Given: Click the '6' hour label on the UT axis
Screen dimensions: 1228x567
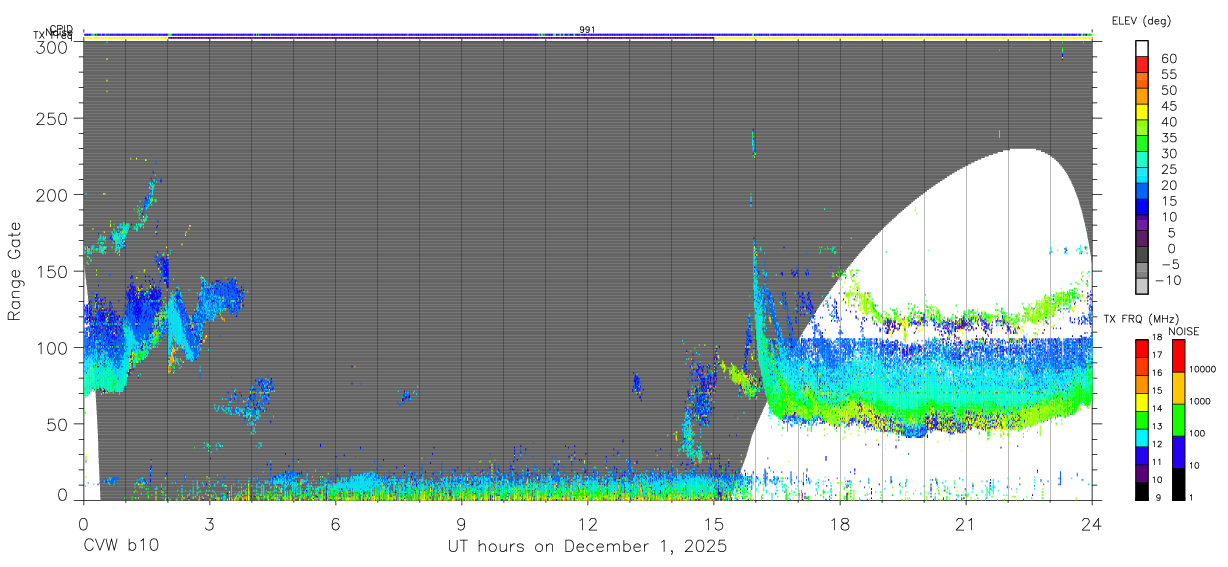Looking at the screenshot, I should [335, 523].
